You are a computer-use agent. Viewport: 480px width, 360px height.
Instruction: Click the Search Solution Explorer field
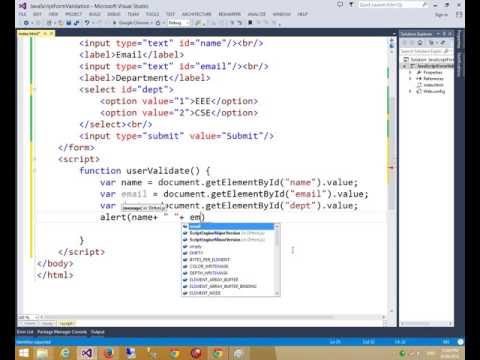pos(425,51)
